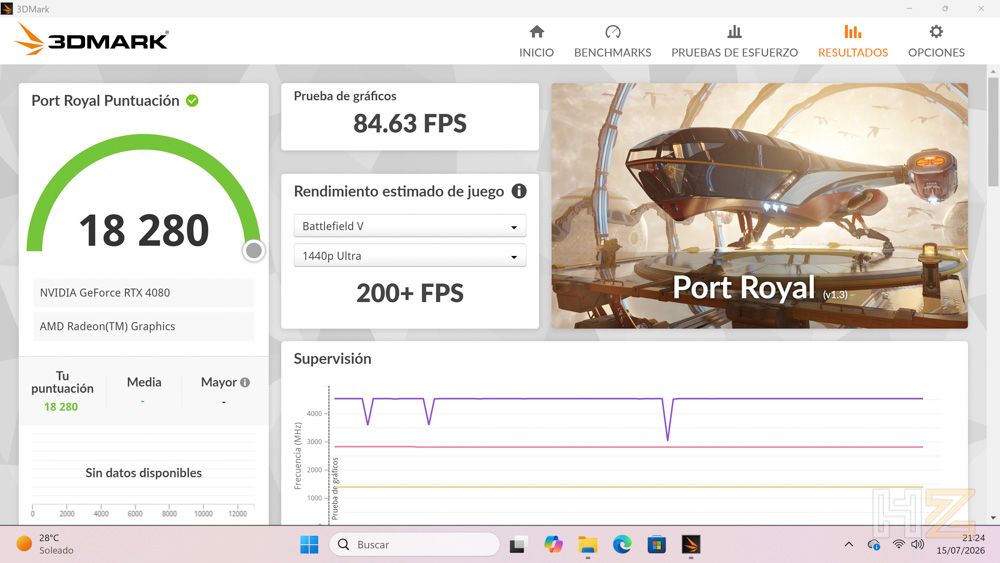Screen dimensions: 1000x563
Task: Click the 84.63 FPS graphics test value
Action: pos(410,124)
